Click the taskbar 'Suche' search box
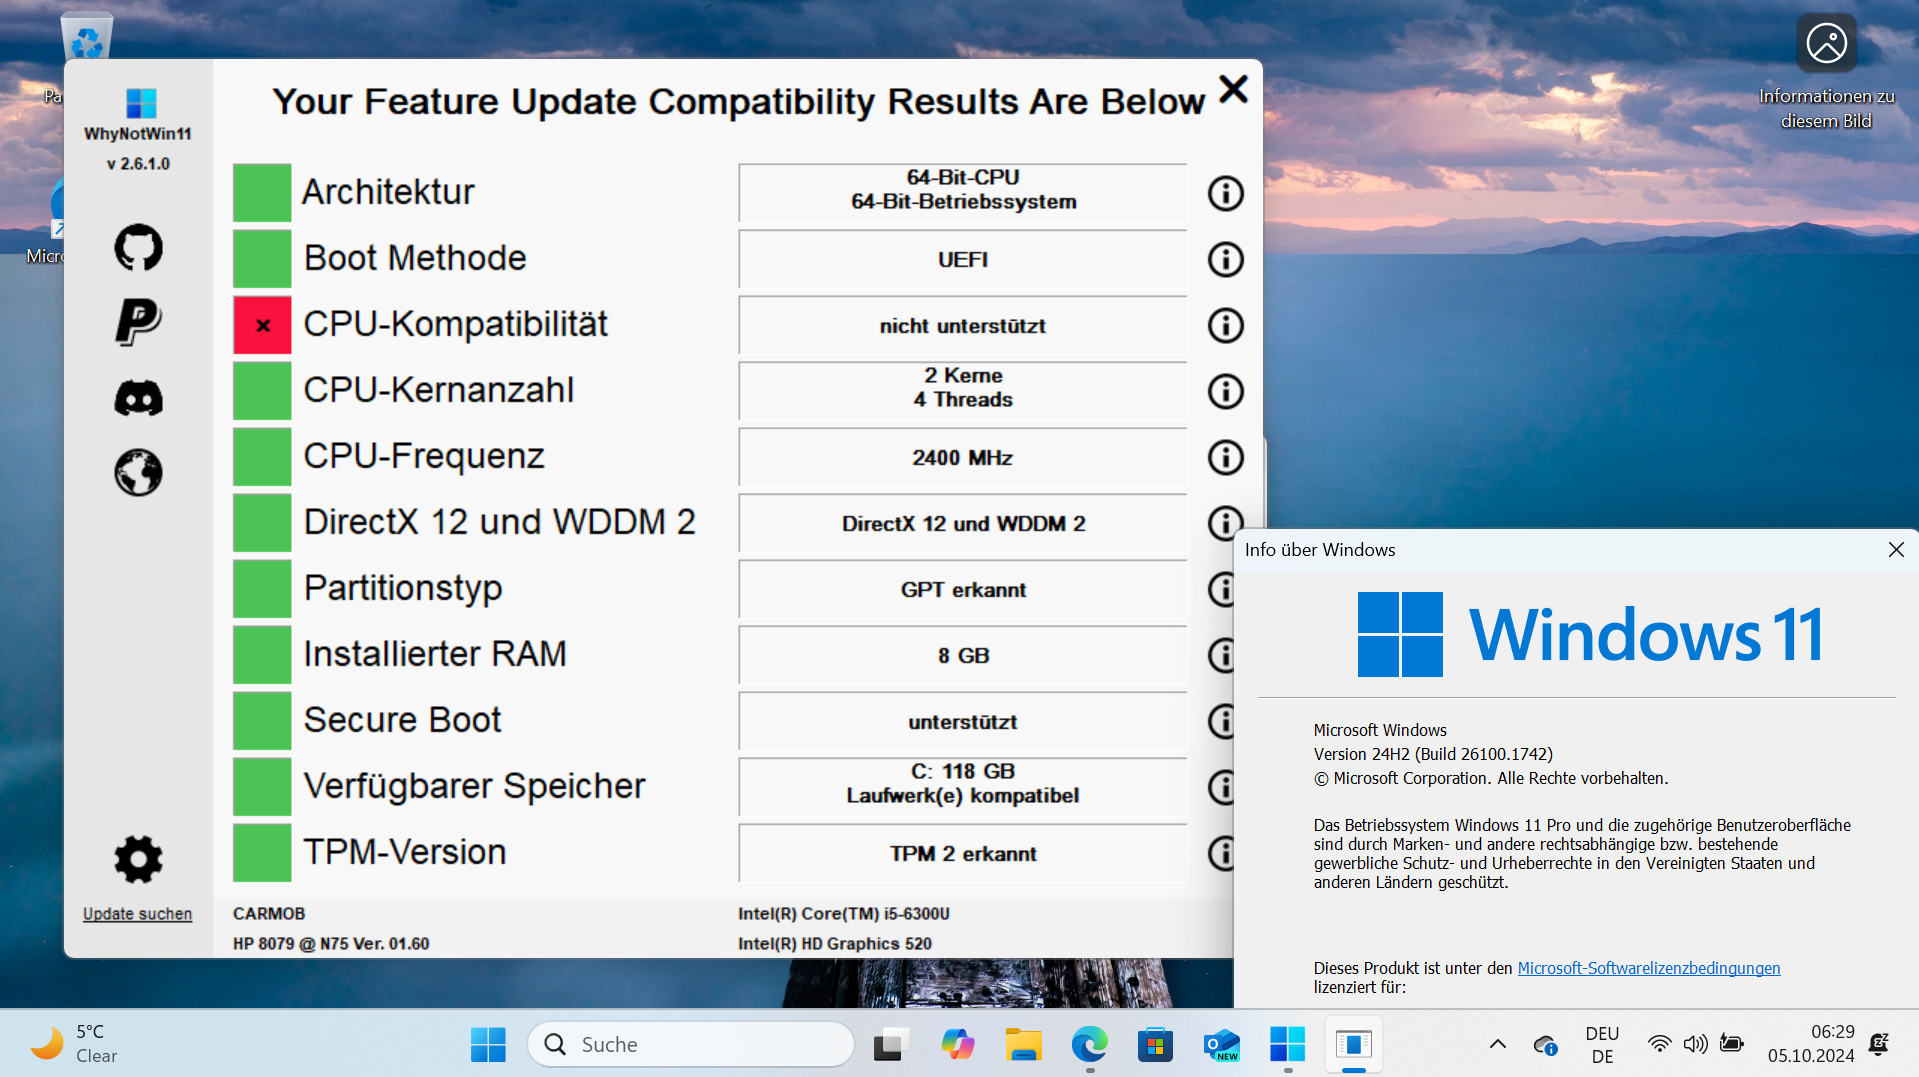 point(691,1044)
